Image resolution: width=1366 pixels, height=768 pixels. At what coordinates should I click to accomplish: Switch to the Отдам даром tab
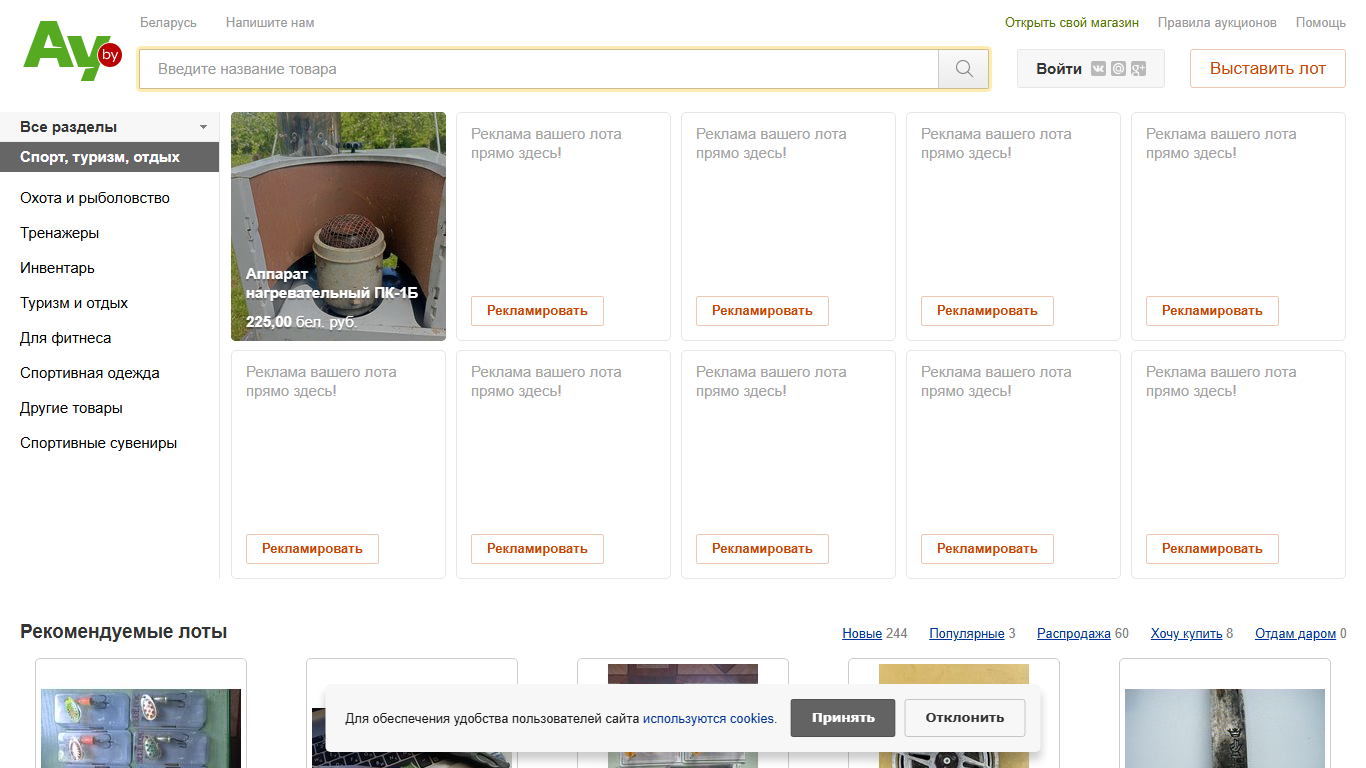pyautogui.click(x=1295, y=633)
